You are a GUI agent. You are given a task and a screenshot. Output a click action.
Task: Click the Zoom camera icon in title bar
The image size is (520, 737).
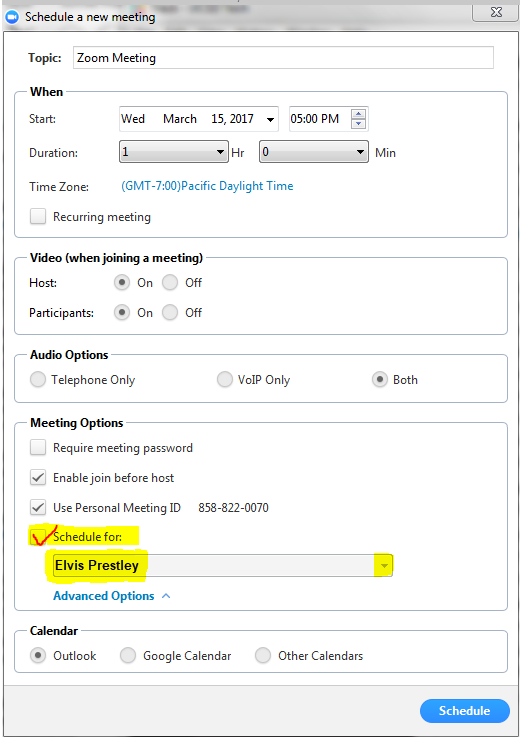12,17
